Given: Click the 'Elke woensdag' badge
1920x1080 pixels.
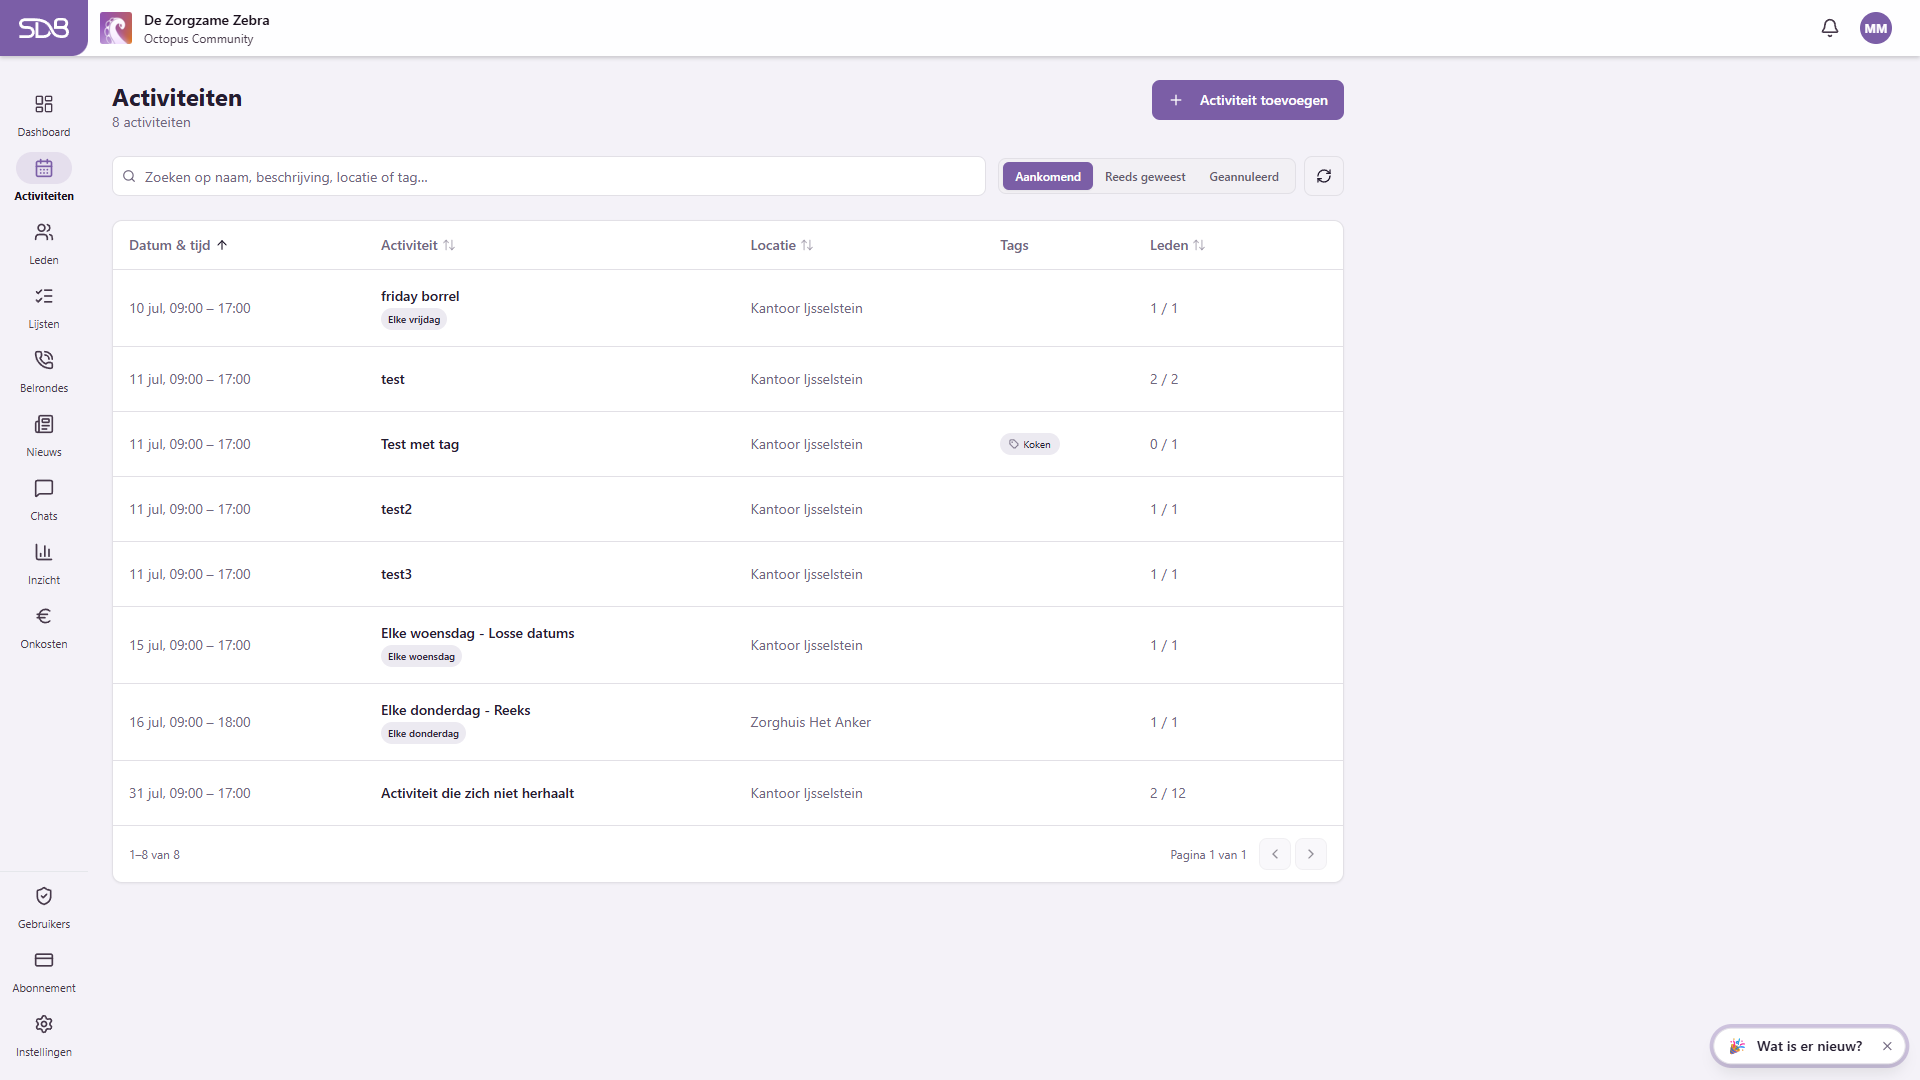Looking at the screenshot, I should click(421, 657).
